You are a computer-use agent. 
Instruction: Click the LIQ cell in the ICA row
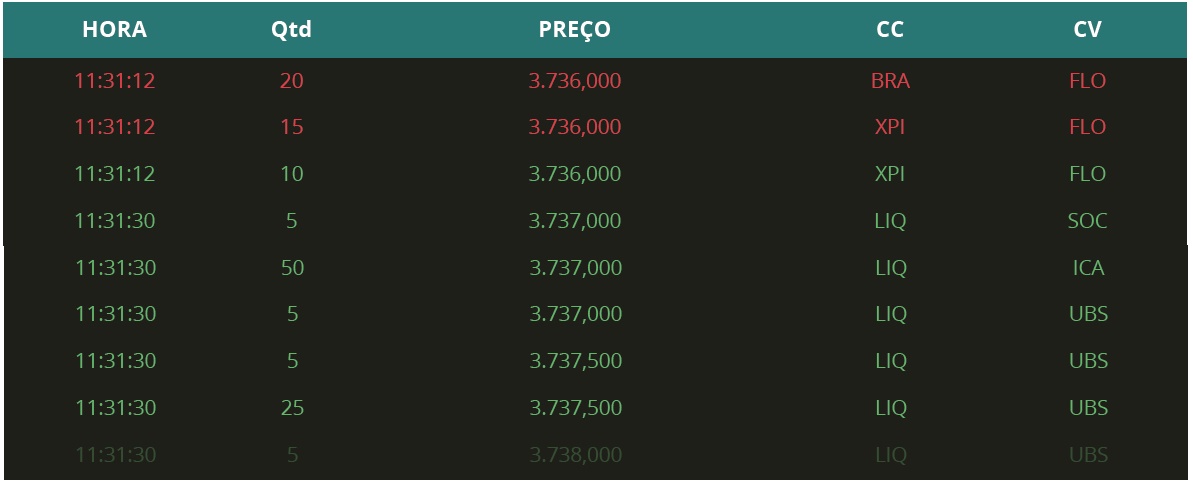pyautogui.click(x=891, y=268)
